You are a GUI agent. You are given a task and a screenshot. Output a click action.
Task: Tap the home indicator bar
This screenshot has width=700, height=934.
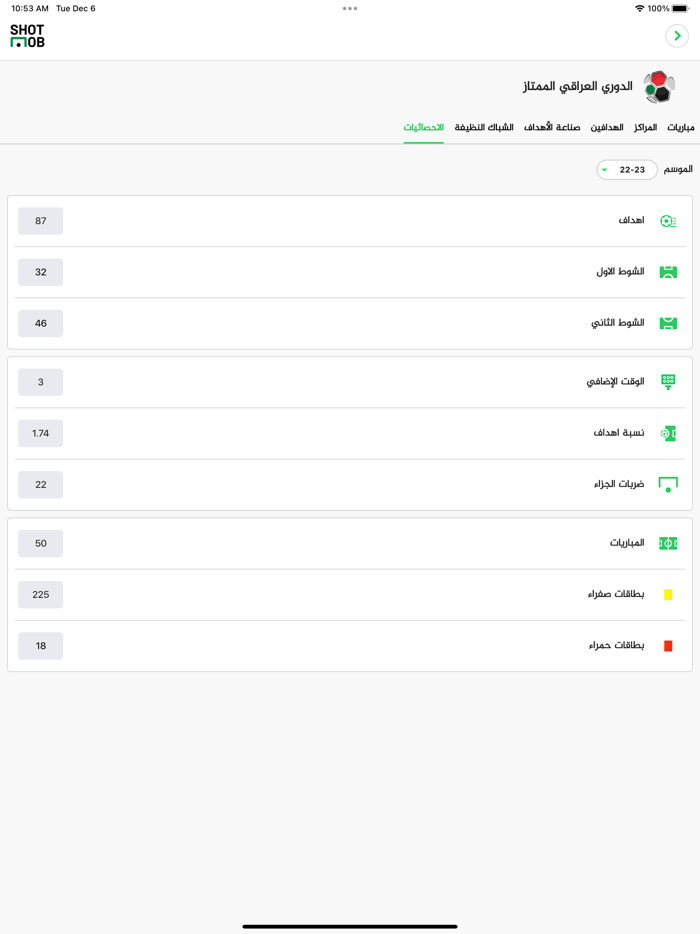coord(350,926)
